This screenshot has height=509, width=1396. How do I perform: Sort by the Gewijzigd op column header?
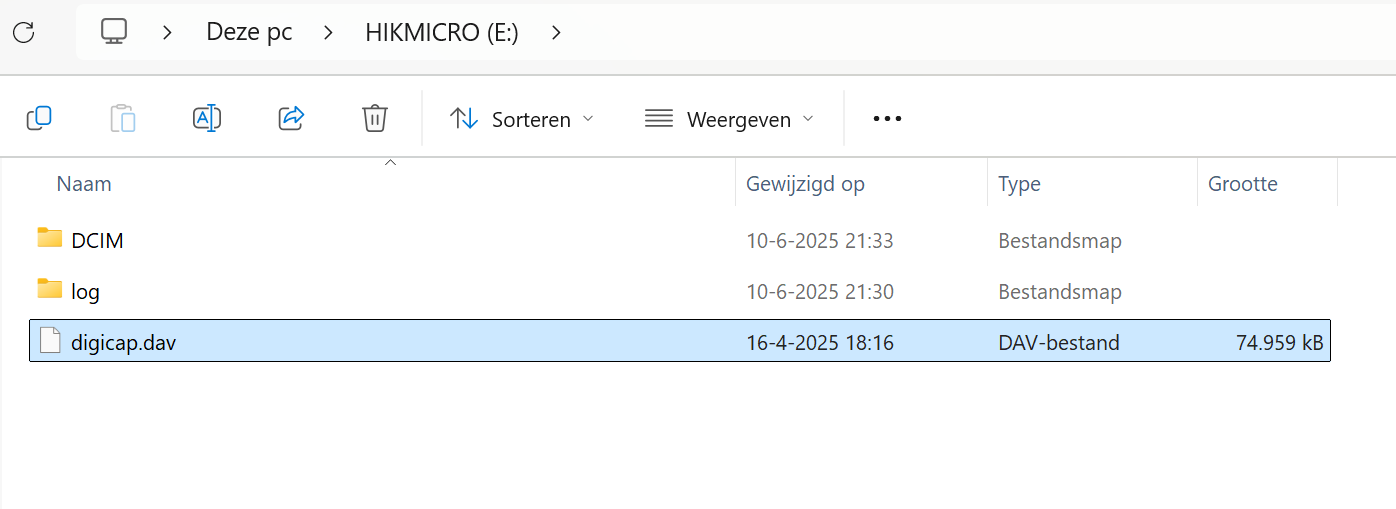pyautogui.click(x=805, y=184)
